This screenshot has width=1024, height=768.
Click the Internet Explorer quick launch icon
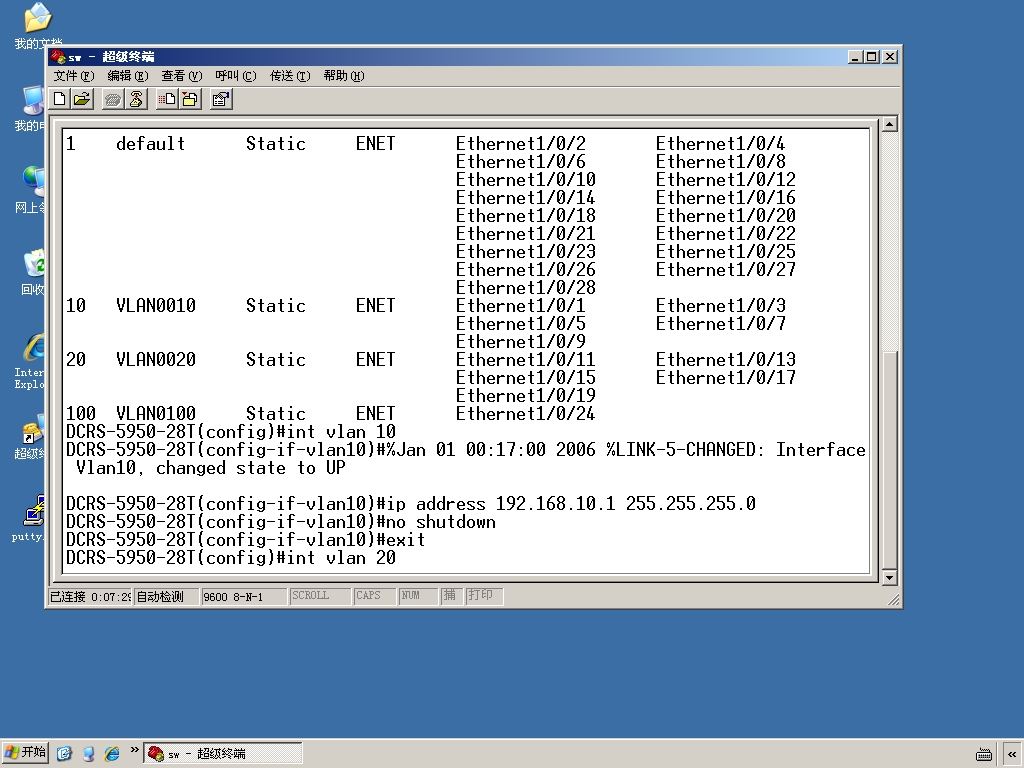(x=112, y=753)
